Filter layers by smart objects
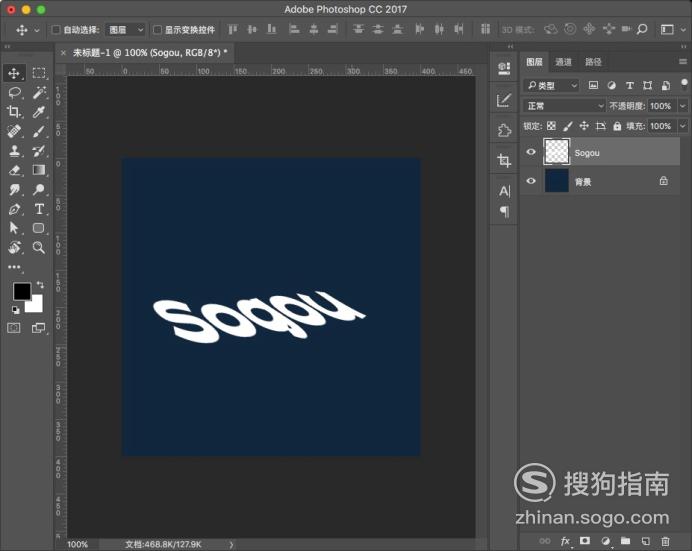 point(666,85)
